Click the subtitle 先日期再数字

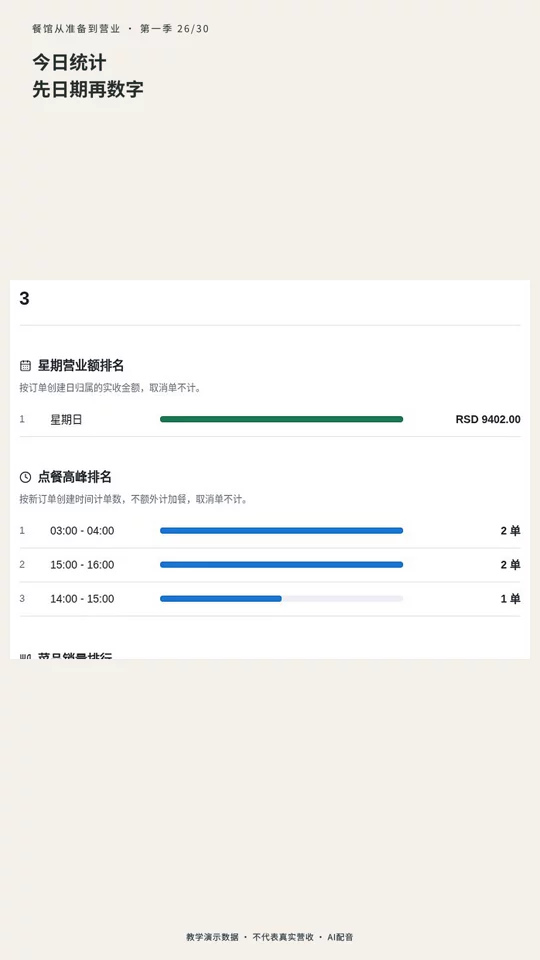click(88, 89)
